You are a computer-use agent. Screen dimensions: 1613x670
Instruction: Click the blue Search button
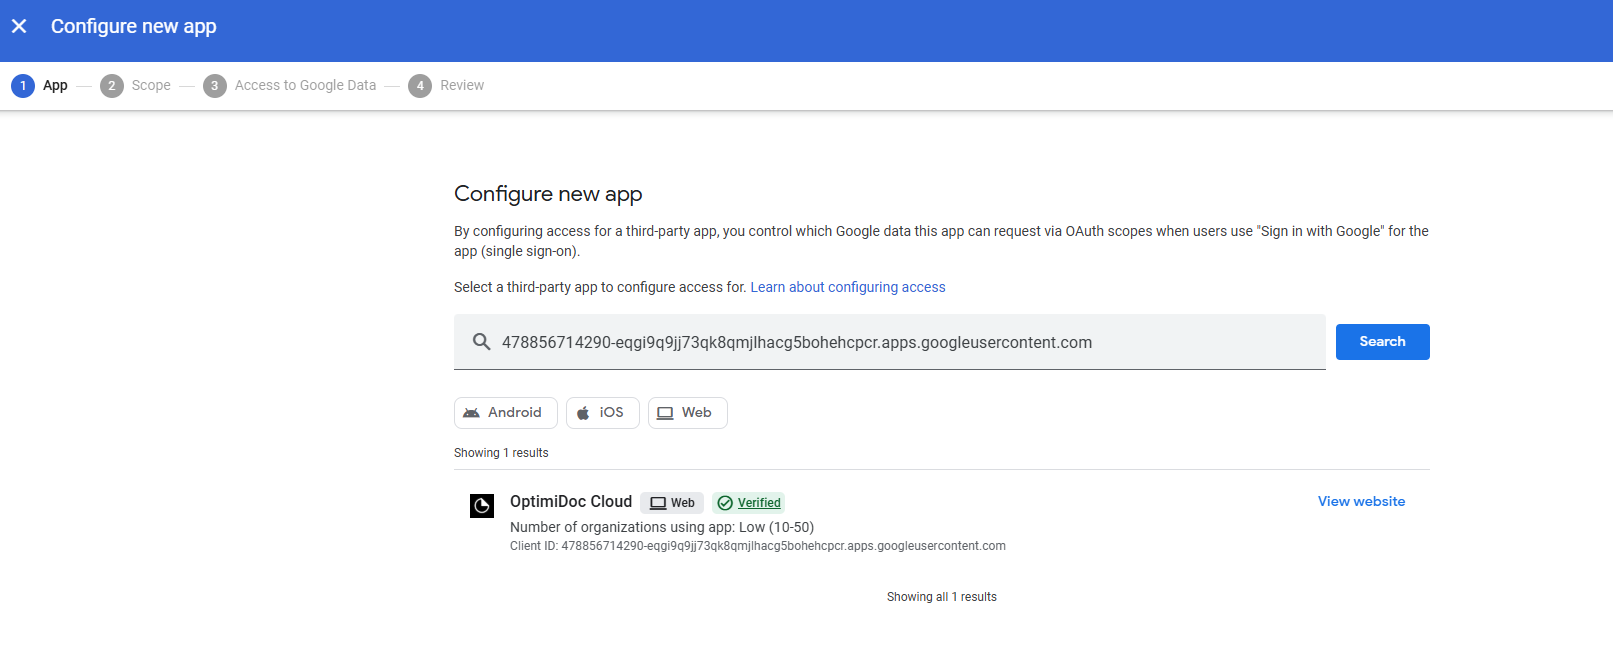[1382, 342]
